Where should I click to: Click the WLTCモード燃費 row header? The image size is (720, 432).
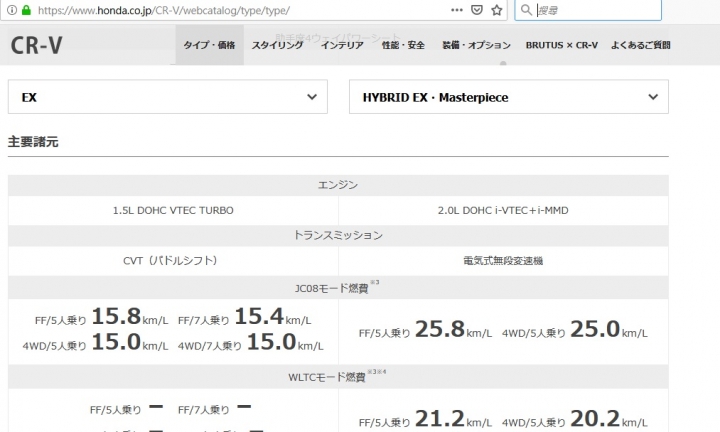338,377
